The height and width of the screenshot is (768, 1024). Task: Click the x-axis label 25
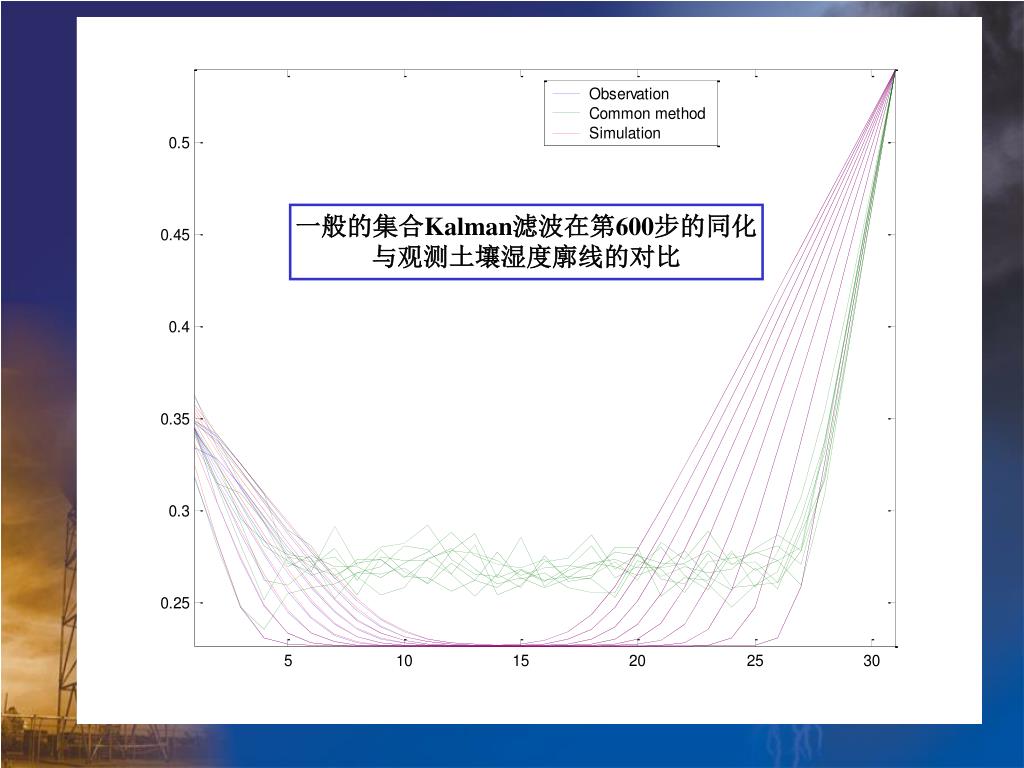point(754,661)
